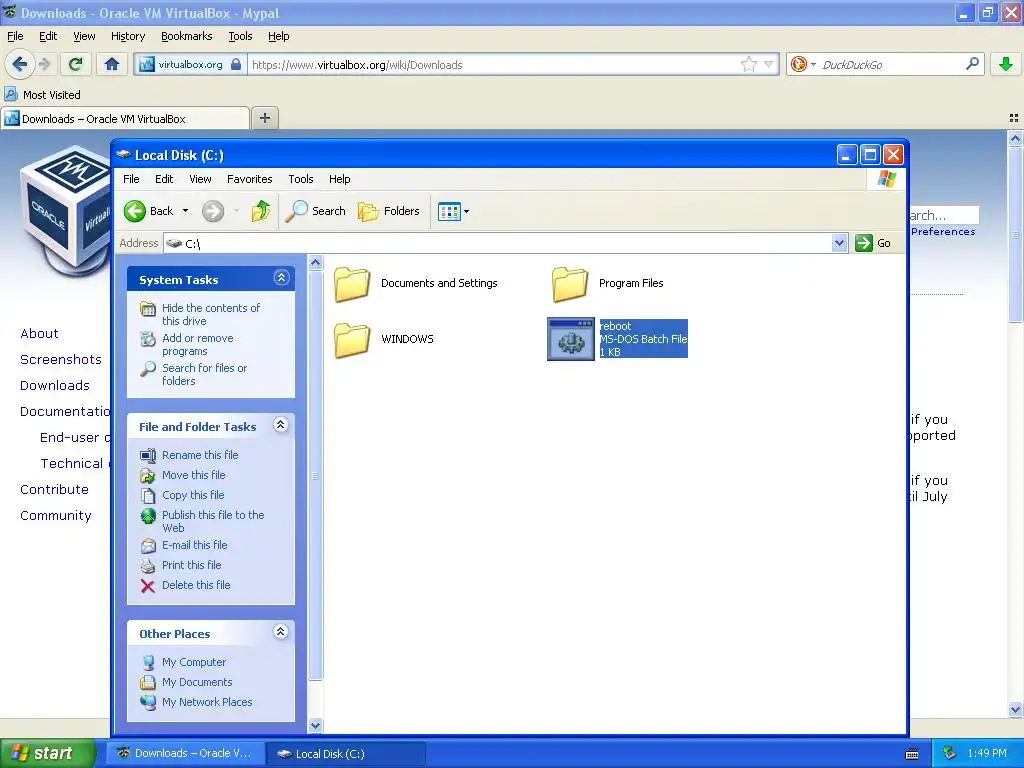Open the Explorer Tools menu
1024x768 pixels.
(x=300, y=179)
